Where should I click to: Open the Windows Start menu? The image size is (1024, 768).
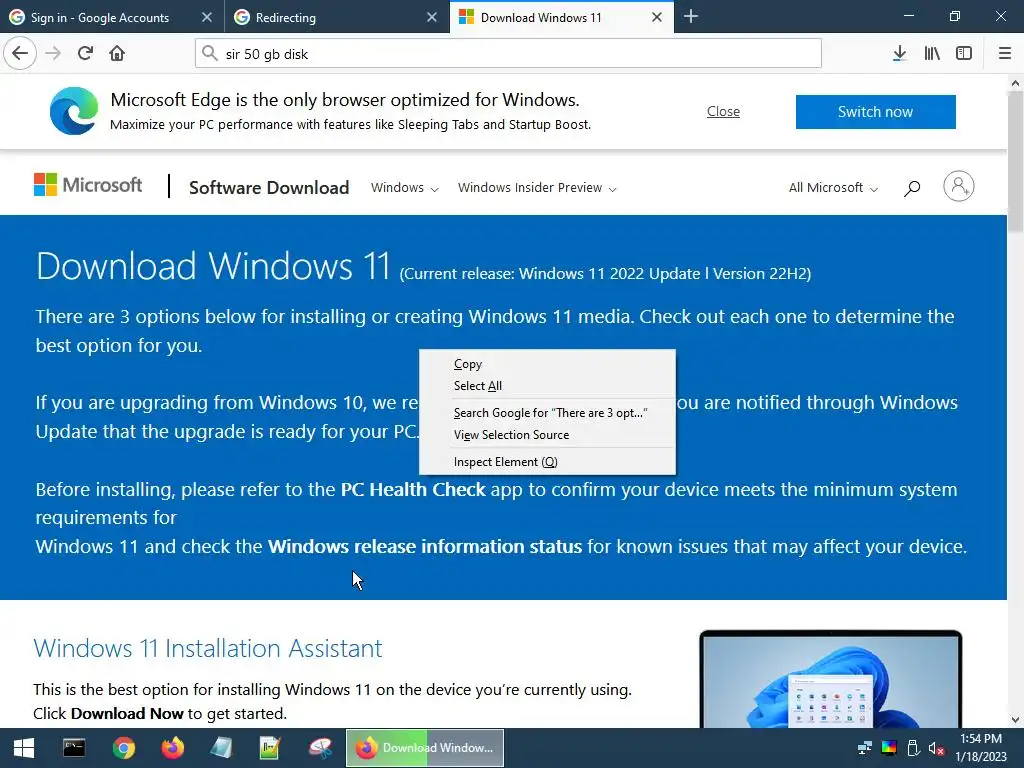24,748
